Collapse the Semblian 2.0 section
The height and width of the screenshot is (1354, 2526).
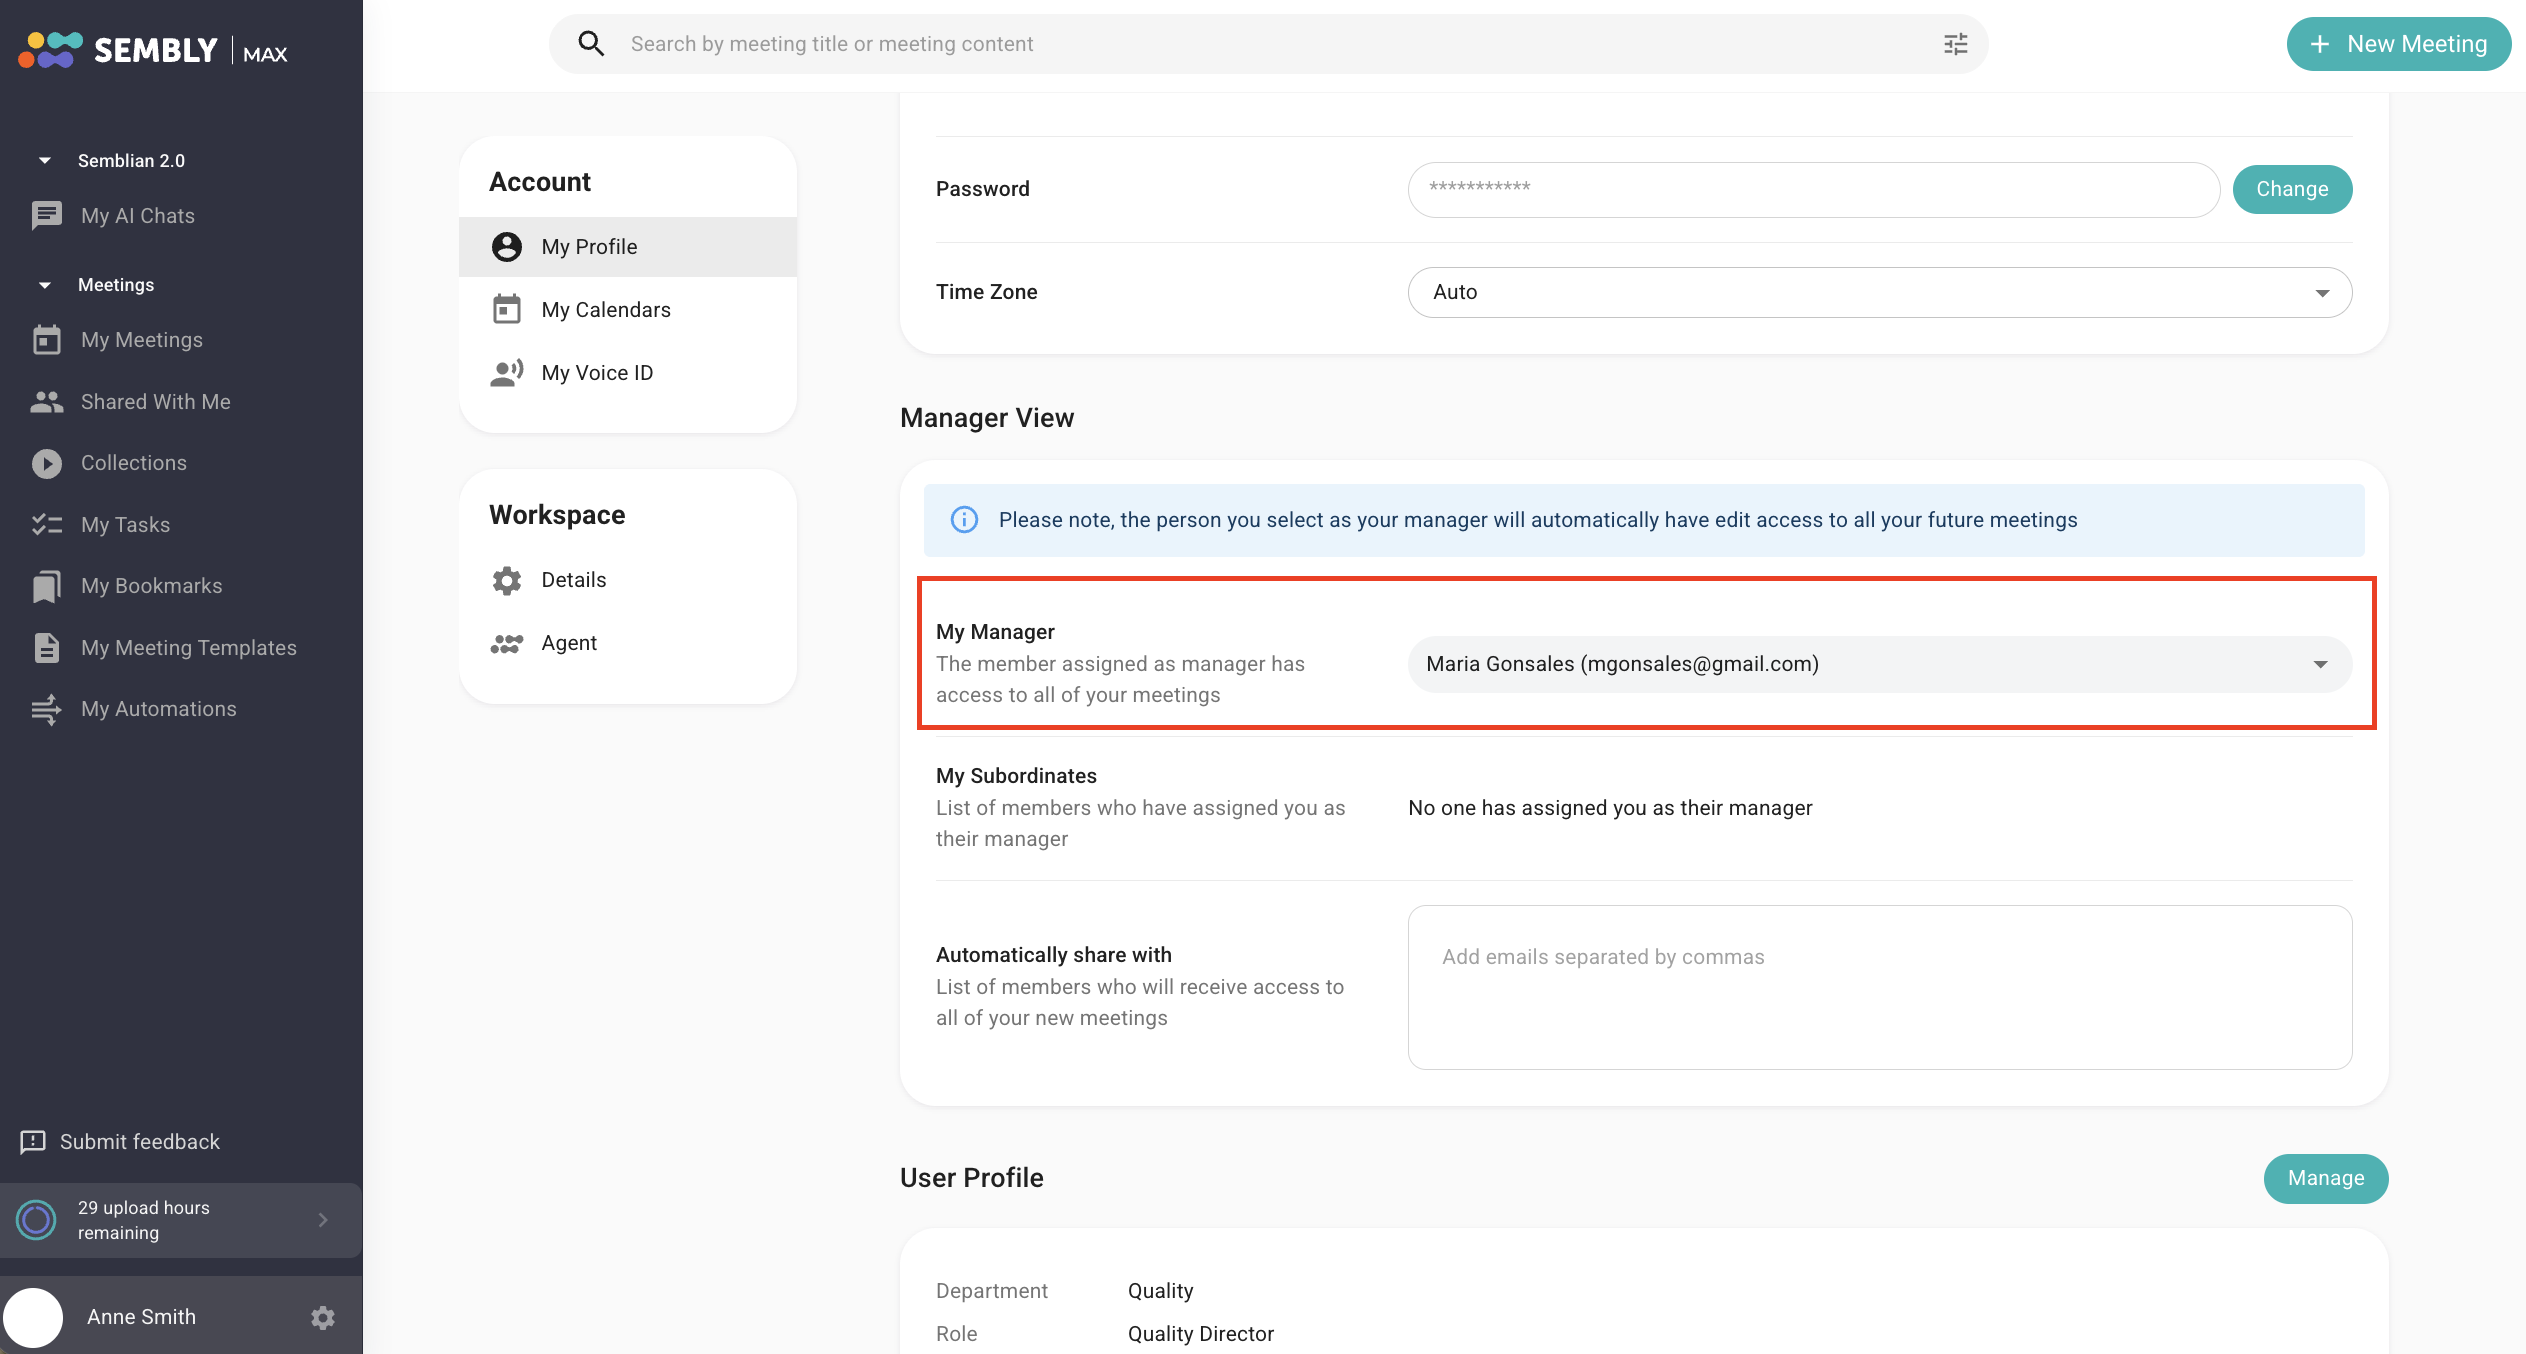44,161
